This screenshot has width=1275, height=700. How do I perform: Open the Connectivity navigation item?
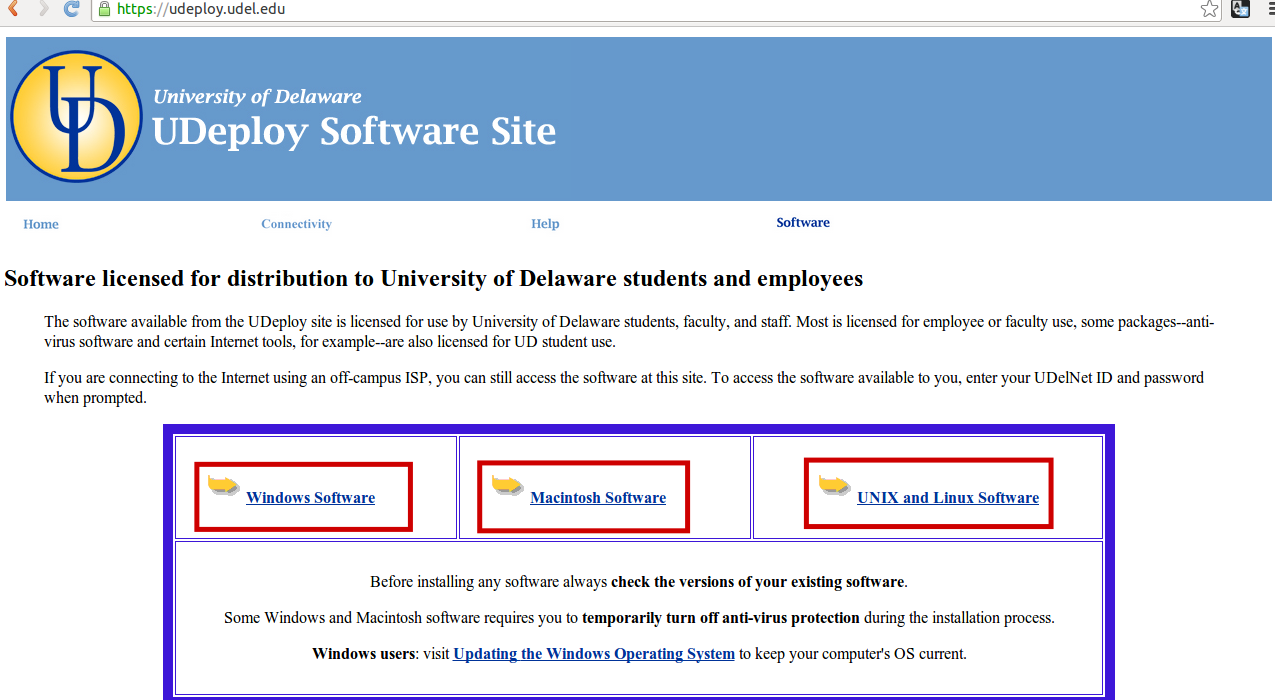coord(296,224)
